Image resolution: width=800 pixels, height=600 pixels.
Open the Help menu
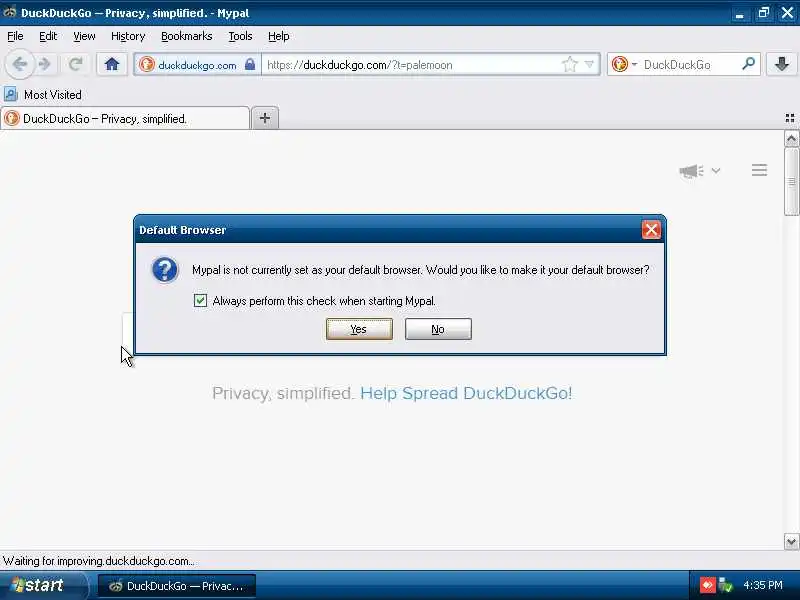pyautogui.click(x=279, y=36)
